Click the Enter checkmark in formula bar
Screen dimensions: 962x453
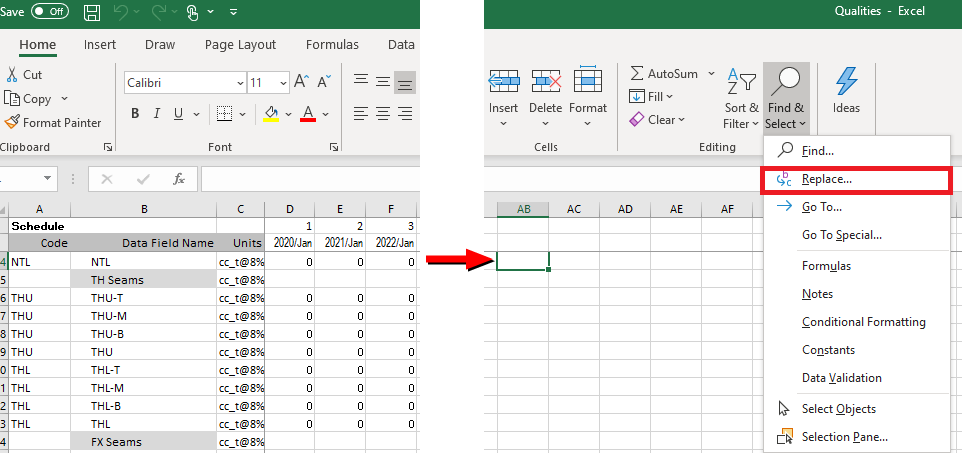click(144, 179)
